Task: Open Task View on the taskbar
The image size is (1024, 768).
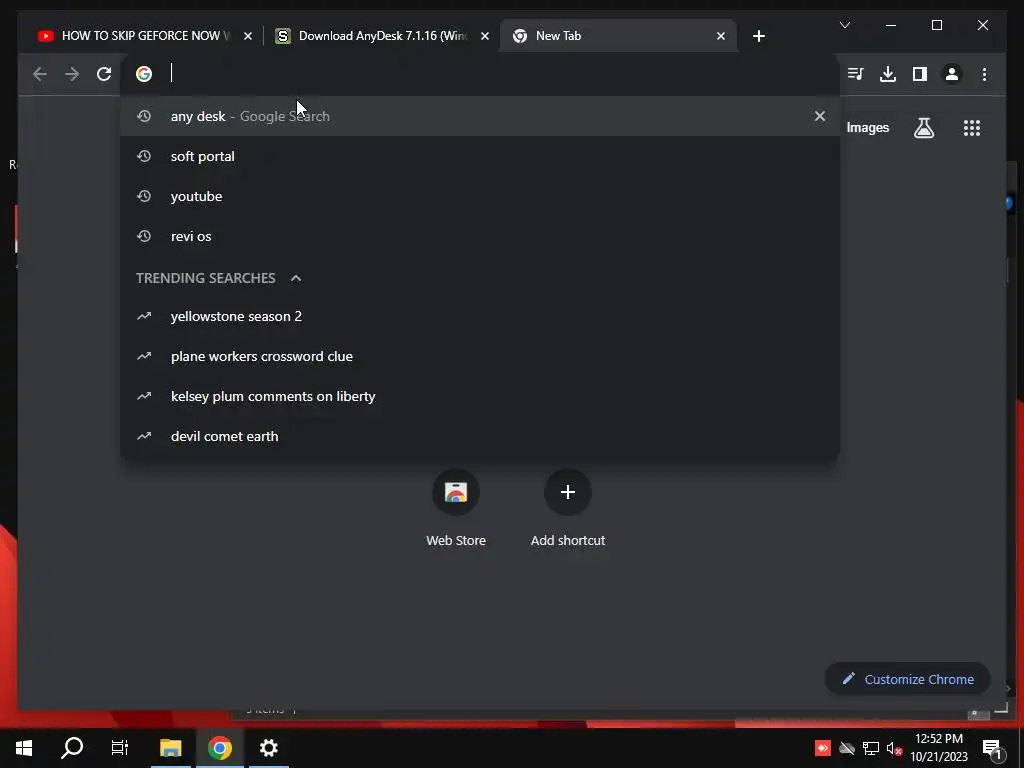Action: 120,748
